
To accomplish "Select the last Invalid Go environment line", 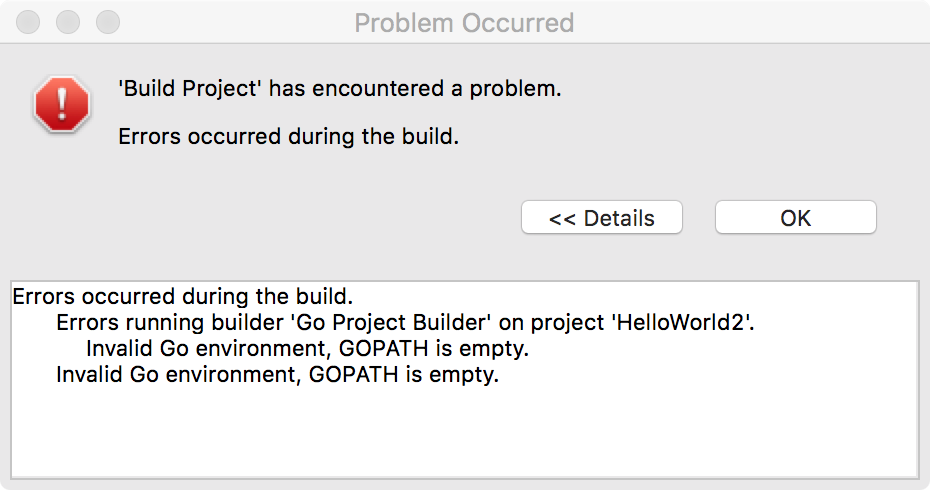I will click(x=278, y=374).
